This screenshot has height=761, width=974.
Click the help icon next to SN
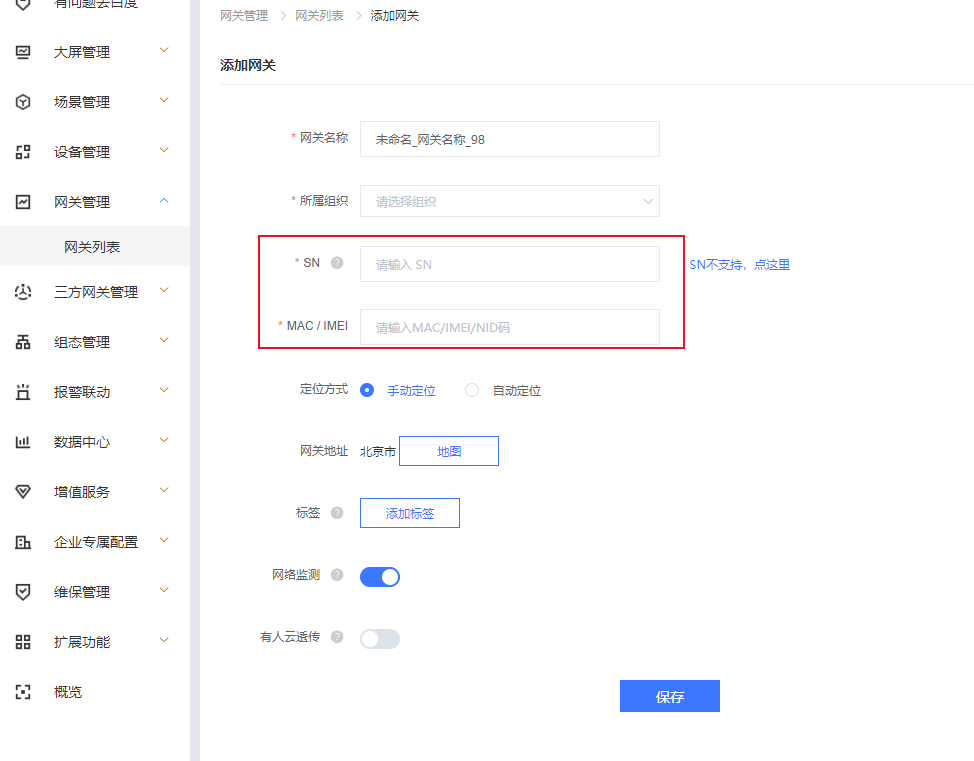[x=337, y=263]
